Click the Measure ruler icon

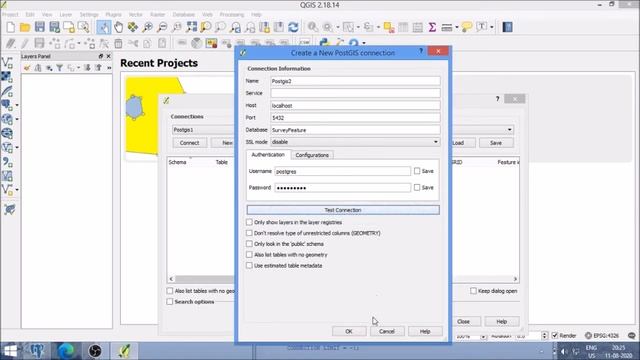pyautogui.click(x=447, y=27)
